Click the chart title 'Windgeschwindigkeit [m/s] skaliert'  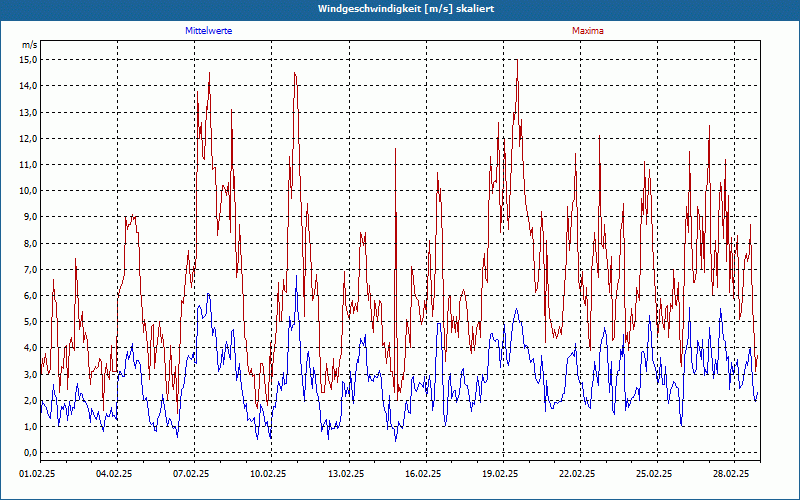[406, 9]
